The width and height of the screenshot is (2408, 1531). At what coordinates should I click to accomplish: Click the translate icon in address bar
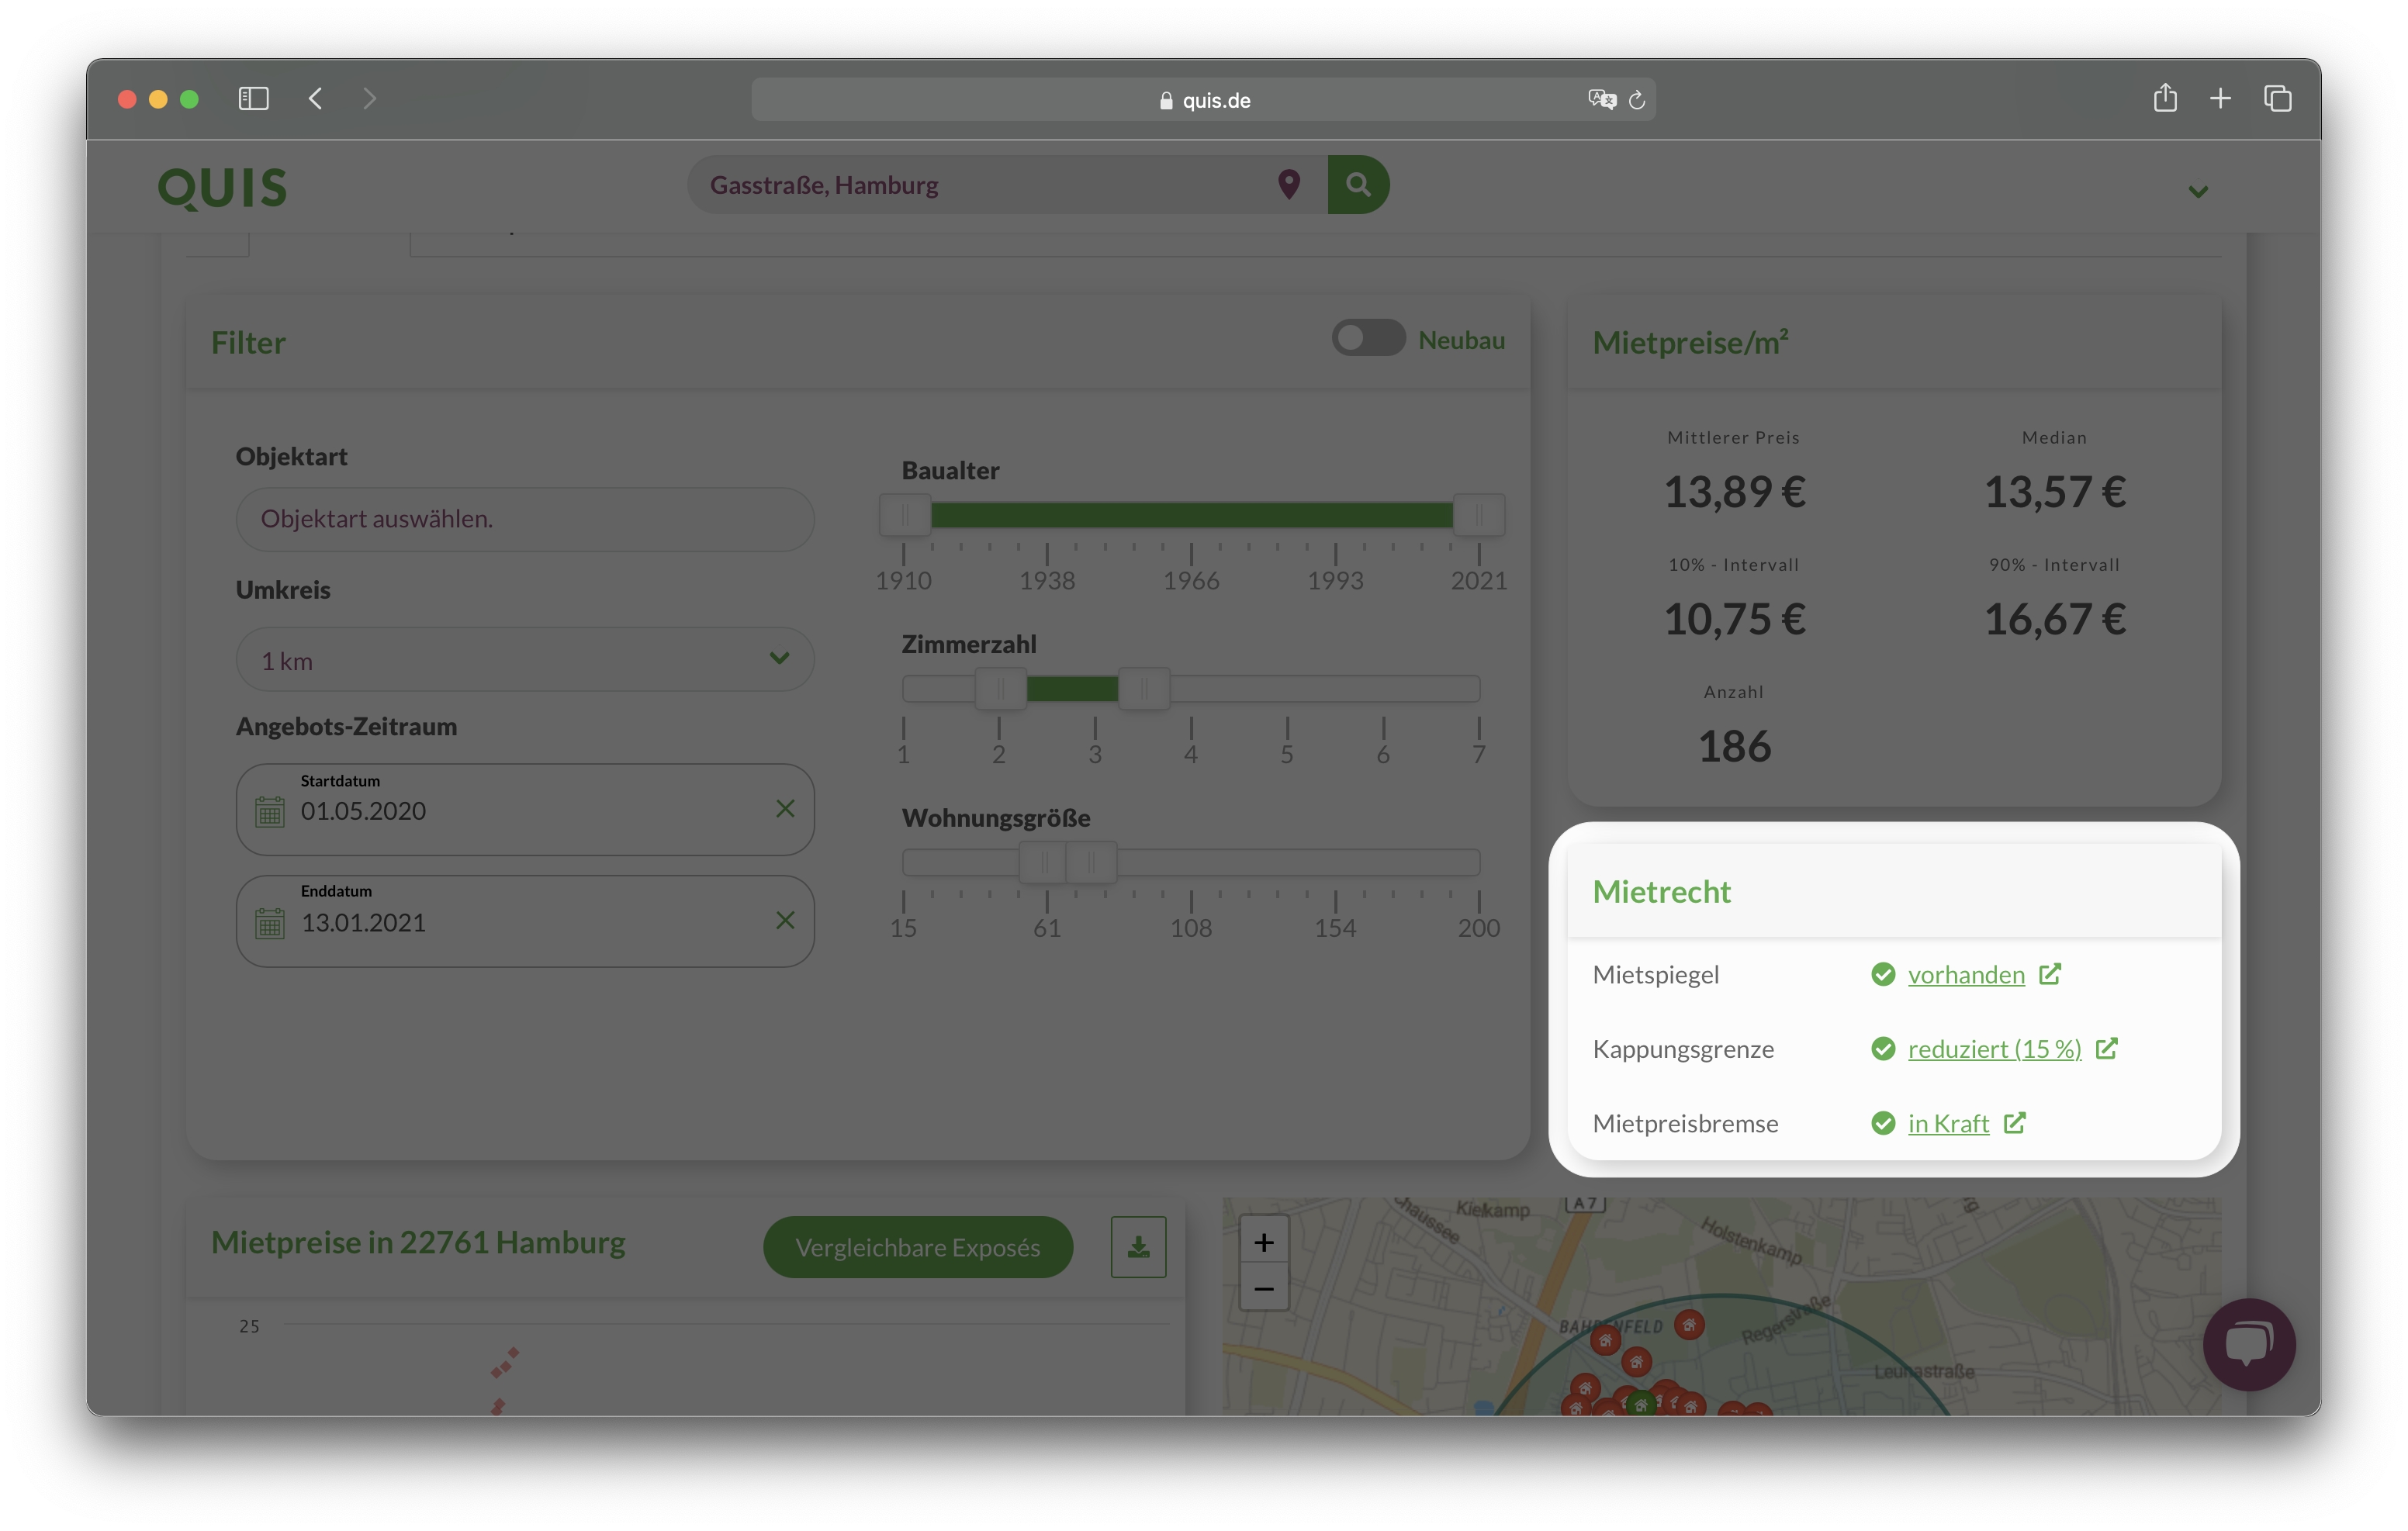tap(1601, 99)
